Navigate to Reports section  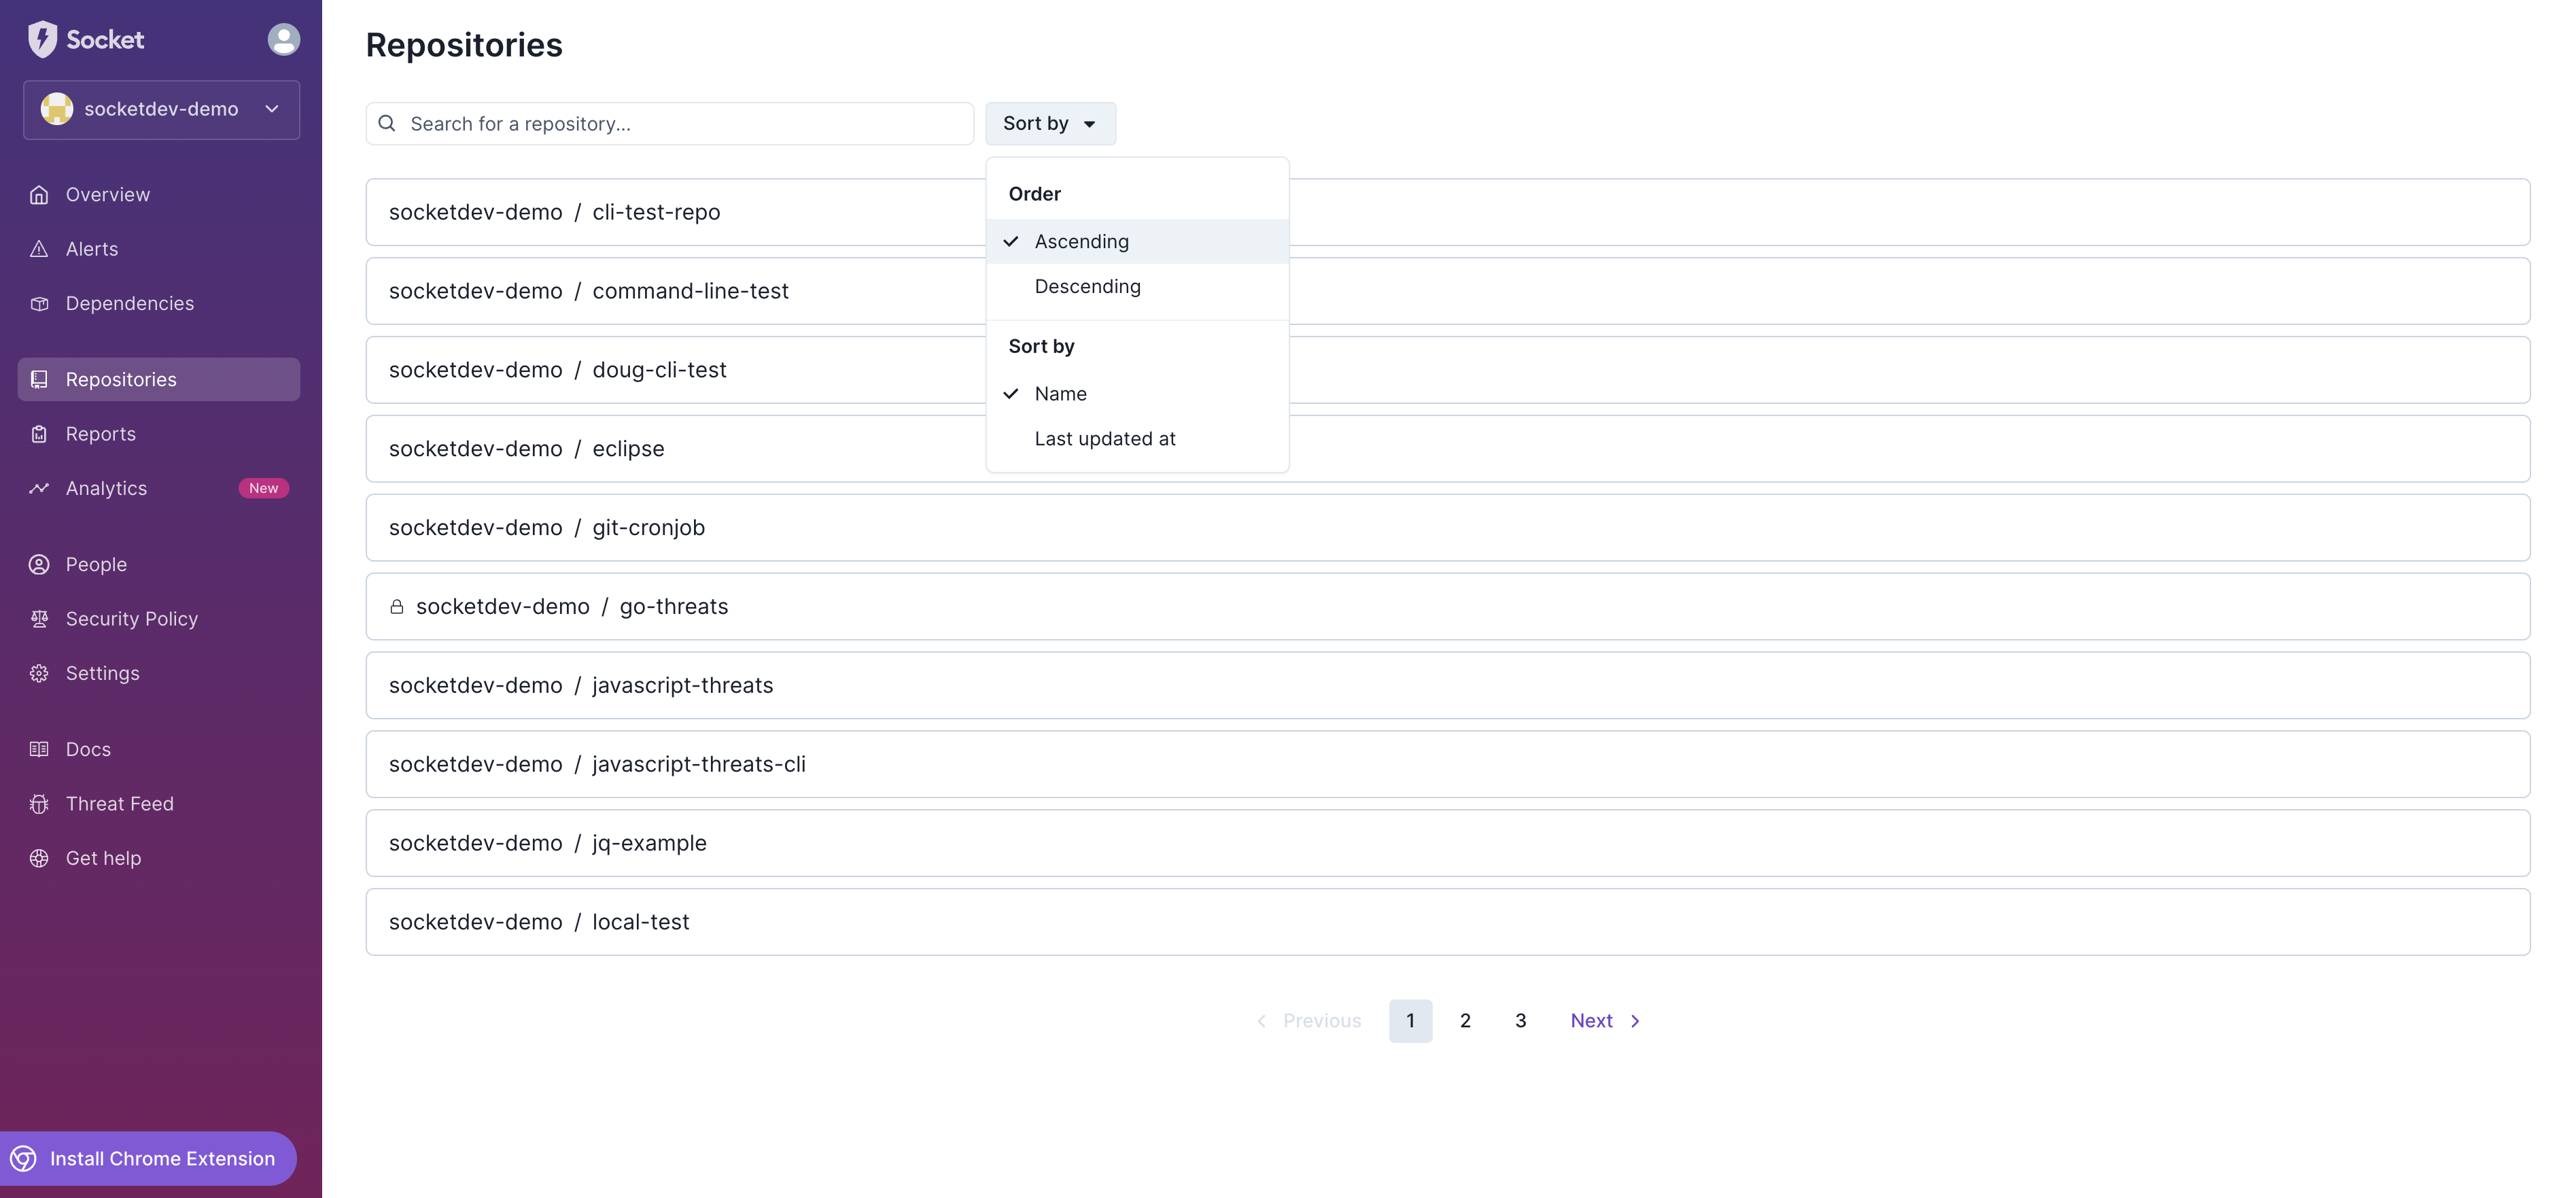[100, 434]
